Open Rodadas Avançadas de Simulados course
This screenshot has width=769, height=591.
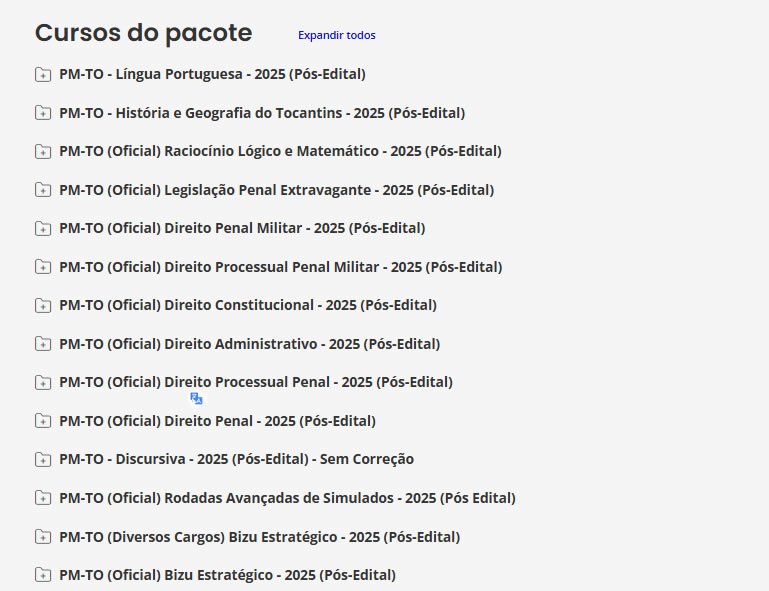(x=287, y=498)
